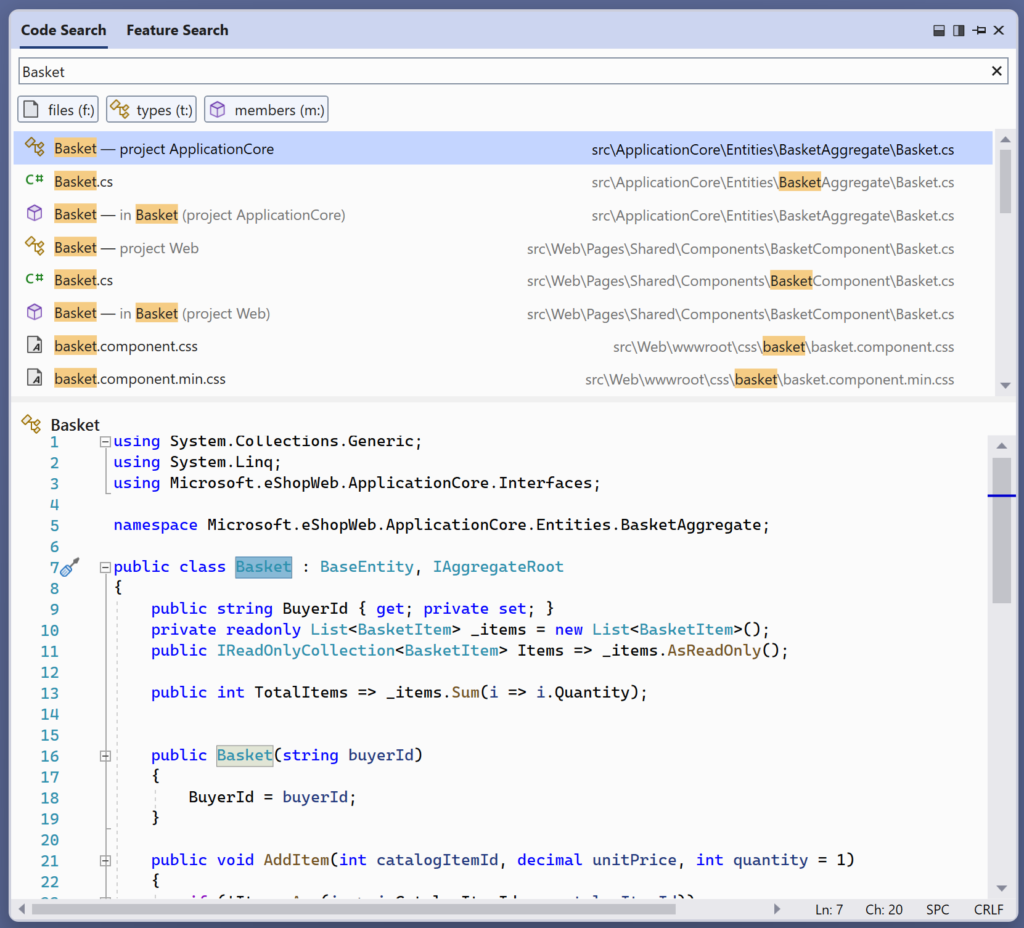Toggle the types (t:) filter
The image size is (1024, 928).
151,109
